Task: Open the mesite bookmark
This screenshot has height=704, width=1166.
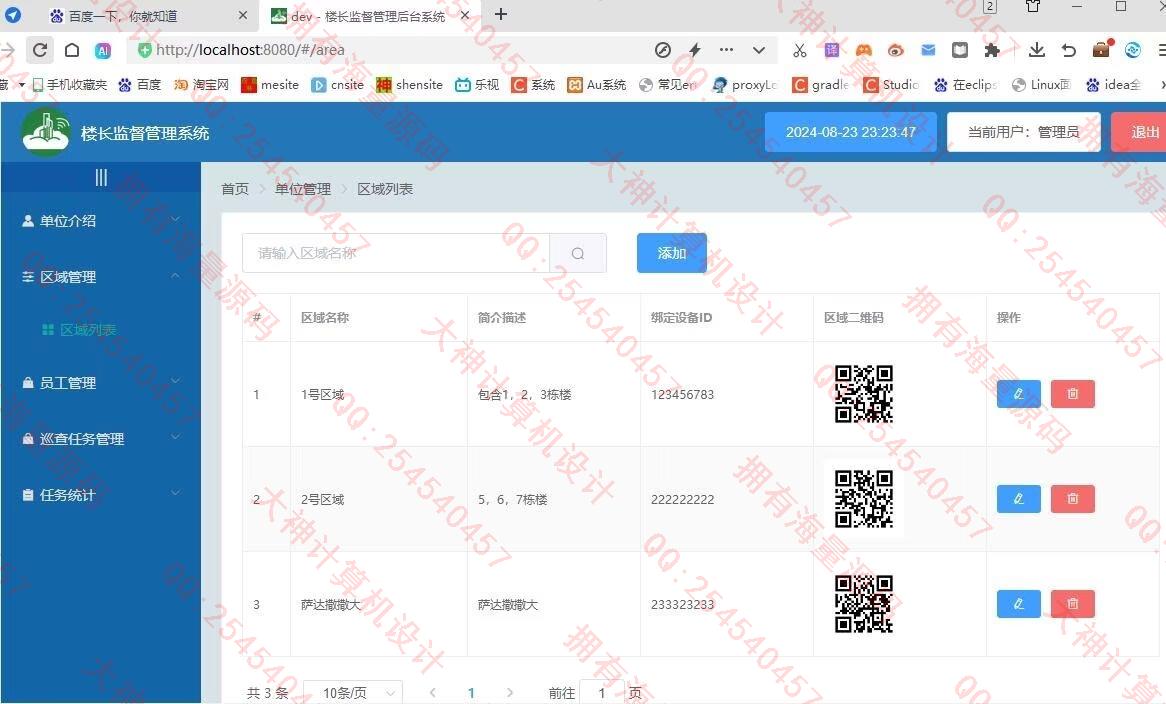Action: coord(270,85)
